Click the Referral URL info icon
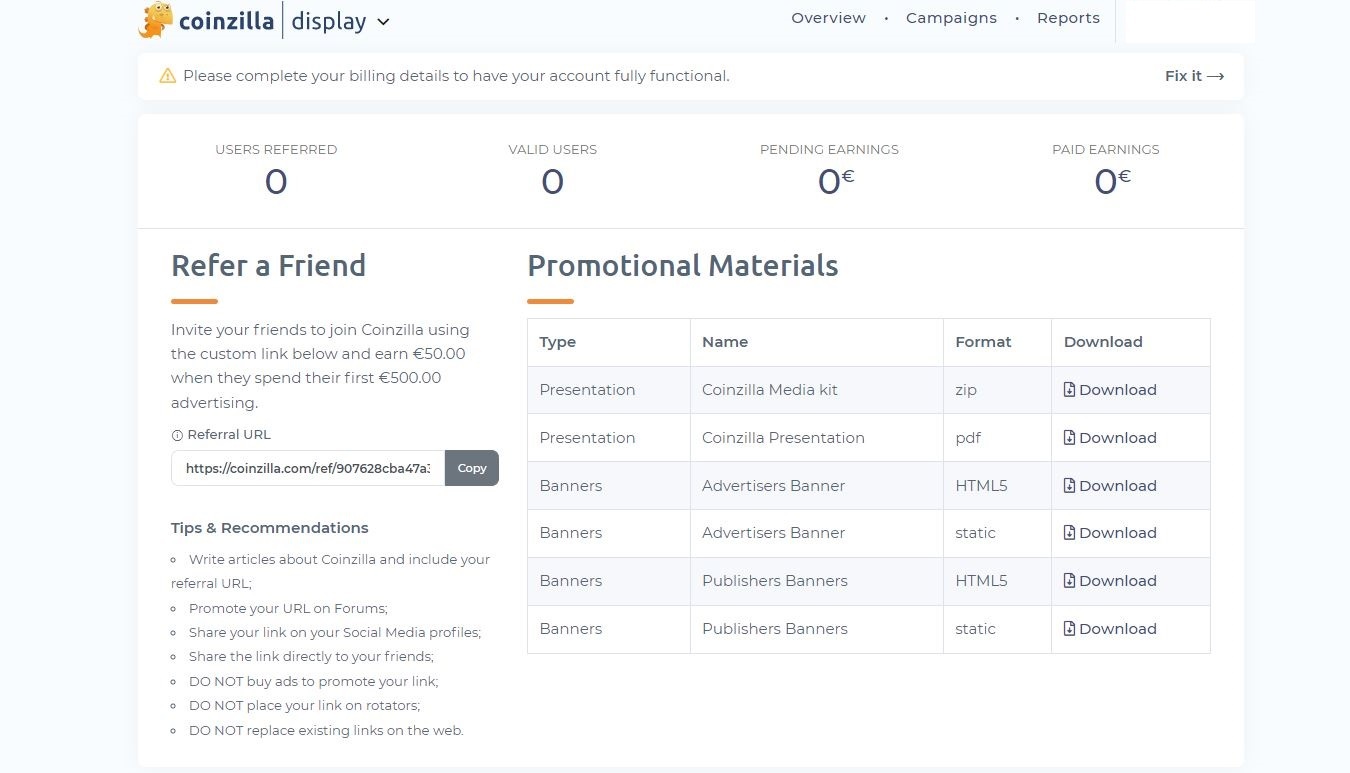 [x=177, y=435]
